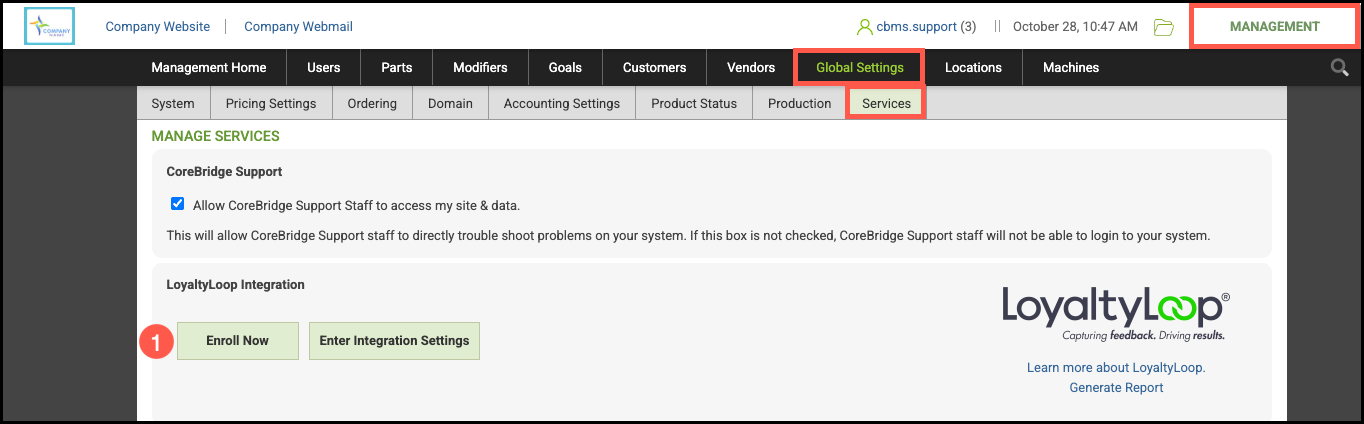Open Company Website link

click(x=158, y=27)
